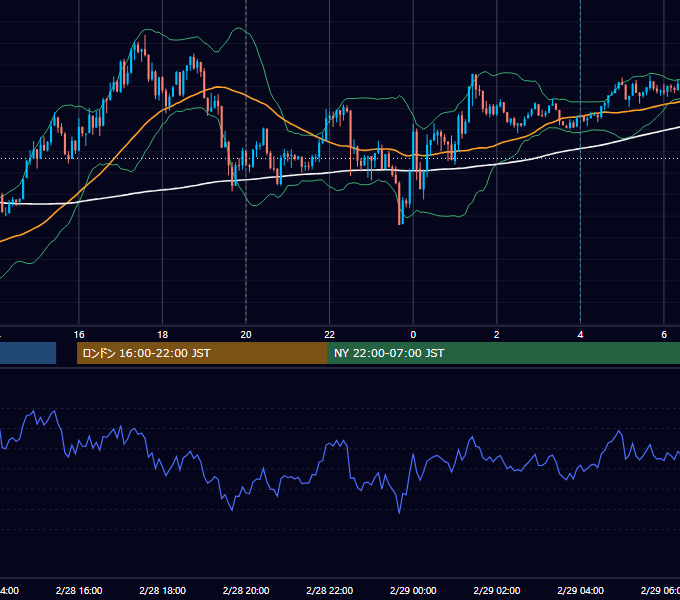This screenshot has height=600, width=680.
Task: Click the 2/28 18:00 date label
Action: pos(163,590)
